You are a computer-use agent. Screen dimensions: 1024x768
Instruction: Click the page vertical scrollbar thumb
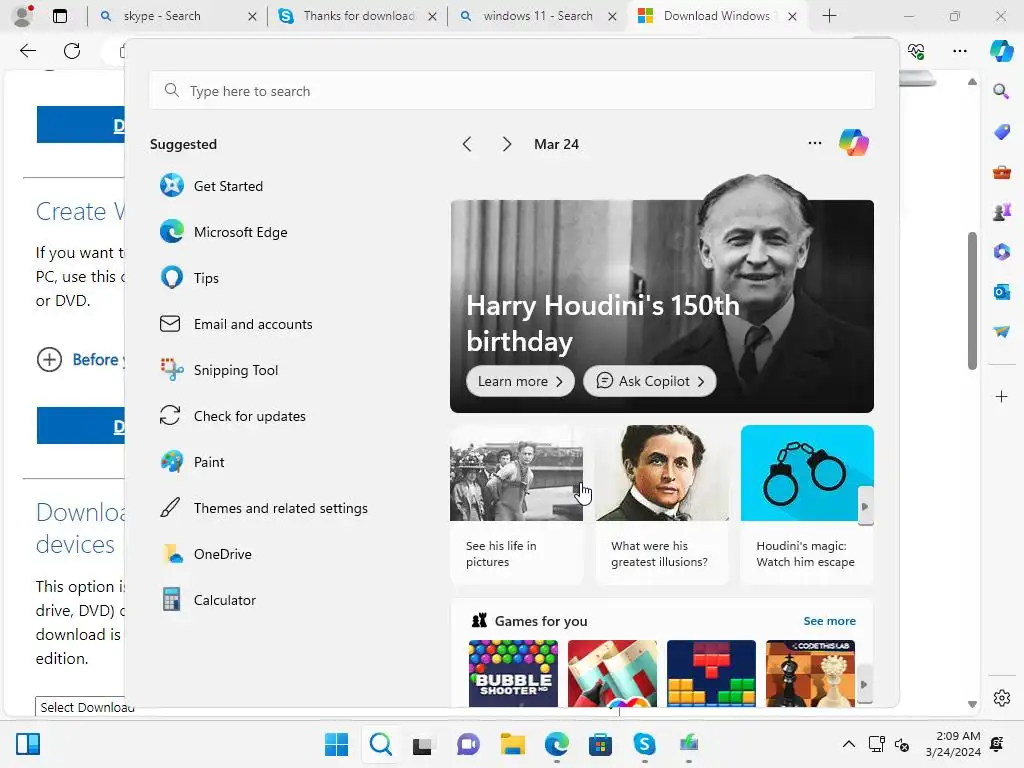coord(972,300)
